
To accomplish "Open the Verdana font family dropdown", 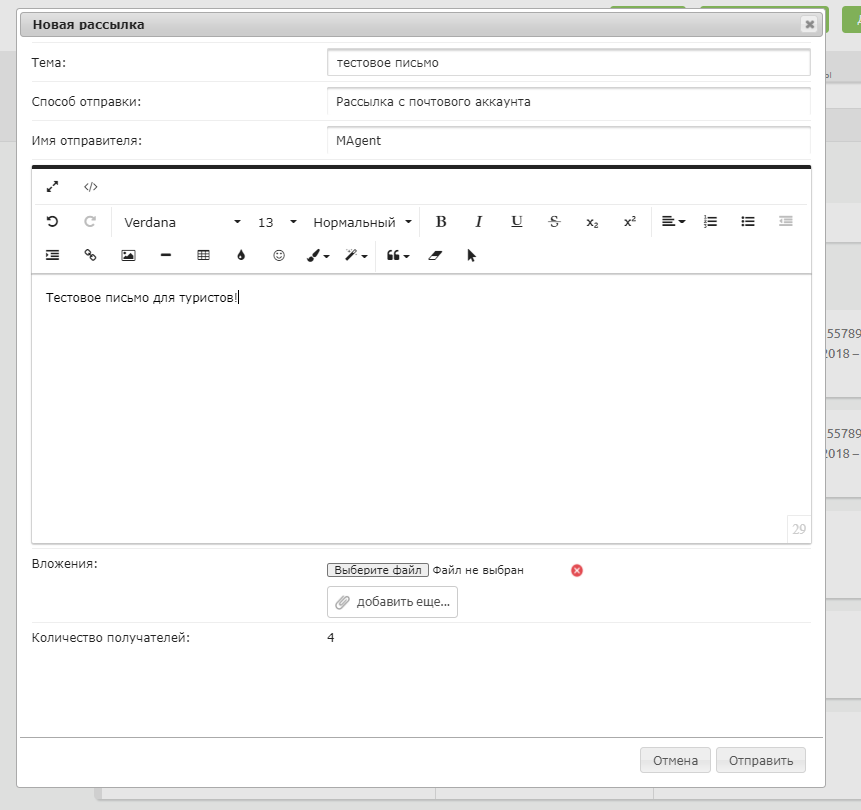I will click(182, 222).
